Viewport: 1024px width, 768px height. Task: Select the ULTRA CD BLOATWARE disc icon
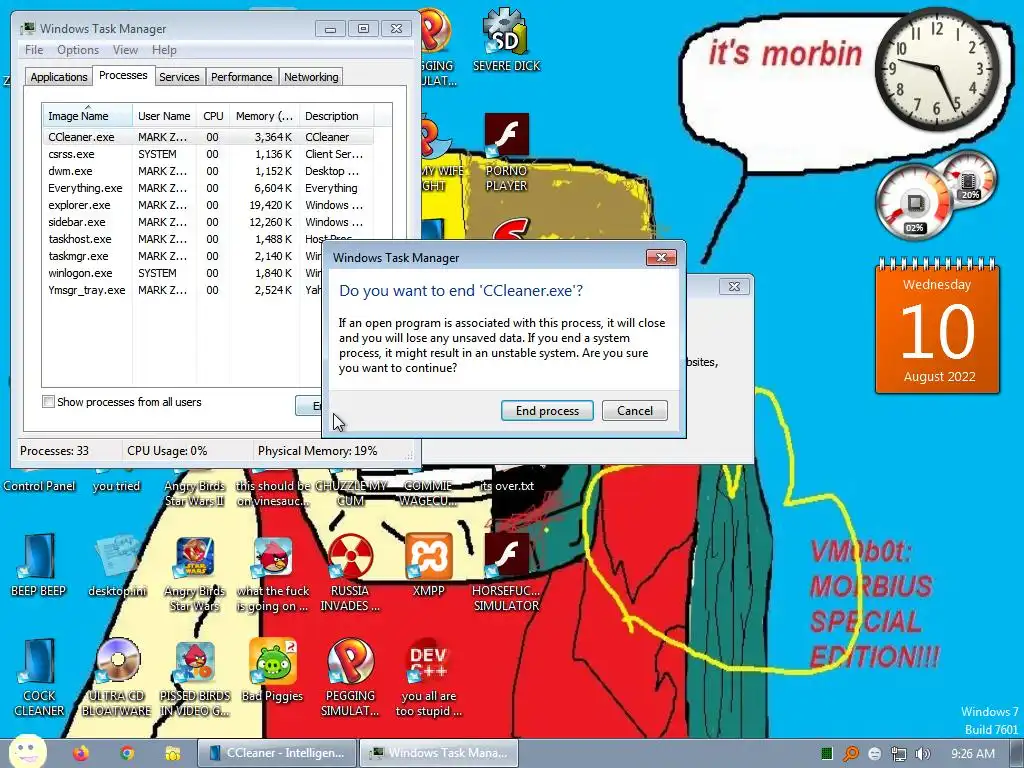pos(116,678)
